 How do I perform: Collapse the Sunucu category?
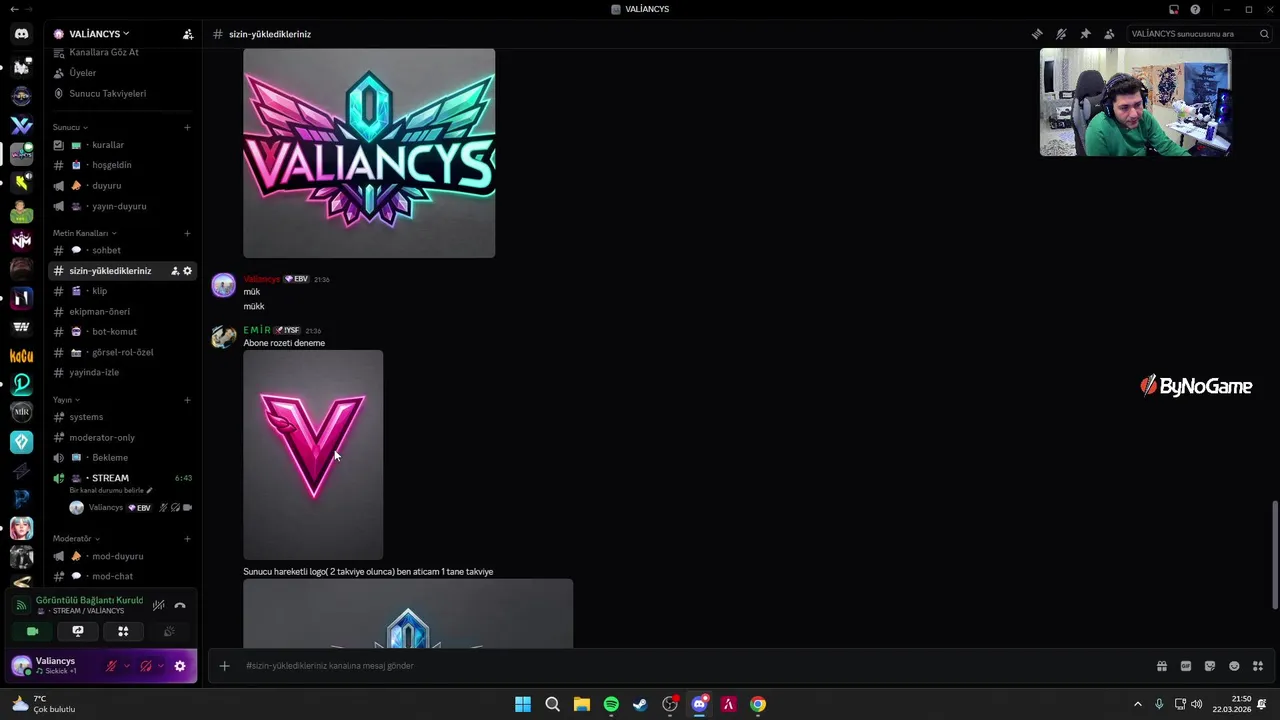(70, 127)
